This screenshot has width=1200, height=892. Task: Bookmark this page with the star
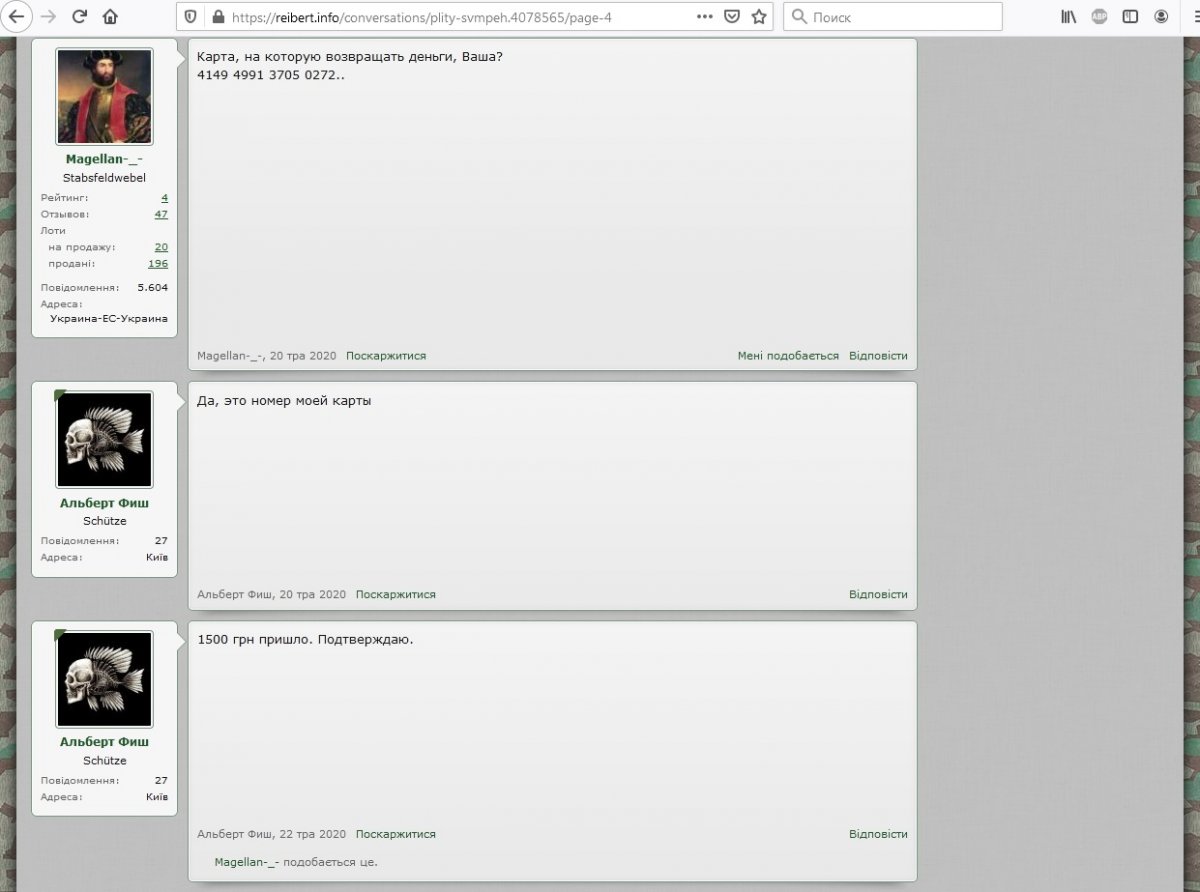[x=759, y=16]
